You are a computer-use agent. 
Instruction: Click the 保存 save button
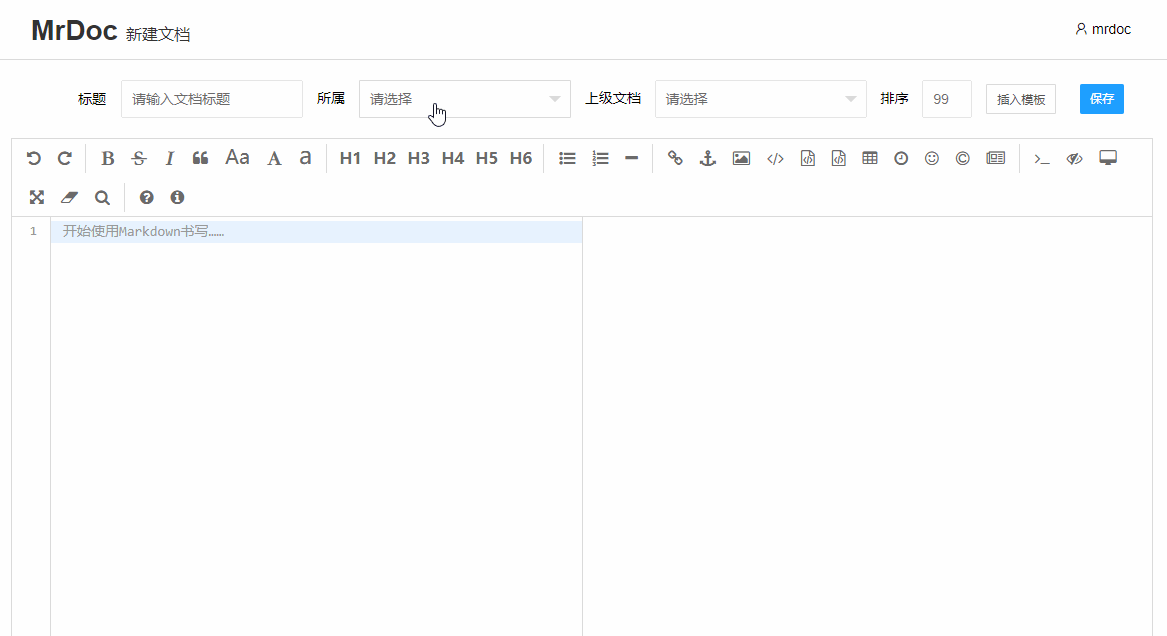1101,99
